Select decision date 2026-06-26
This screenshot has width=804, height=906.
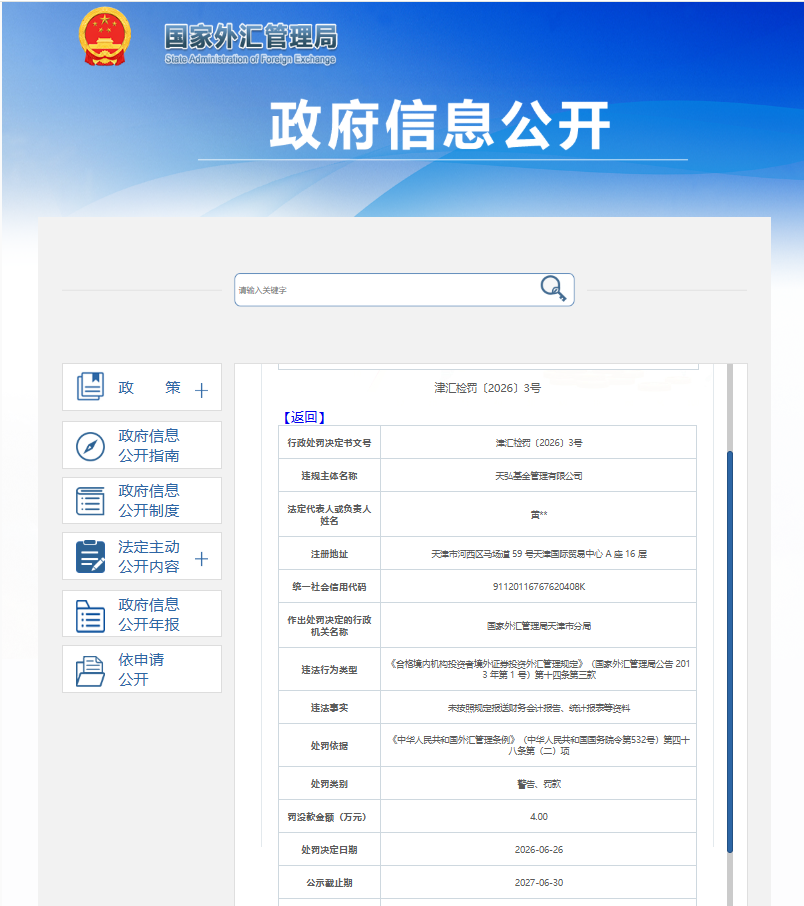coord(539,849)
